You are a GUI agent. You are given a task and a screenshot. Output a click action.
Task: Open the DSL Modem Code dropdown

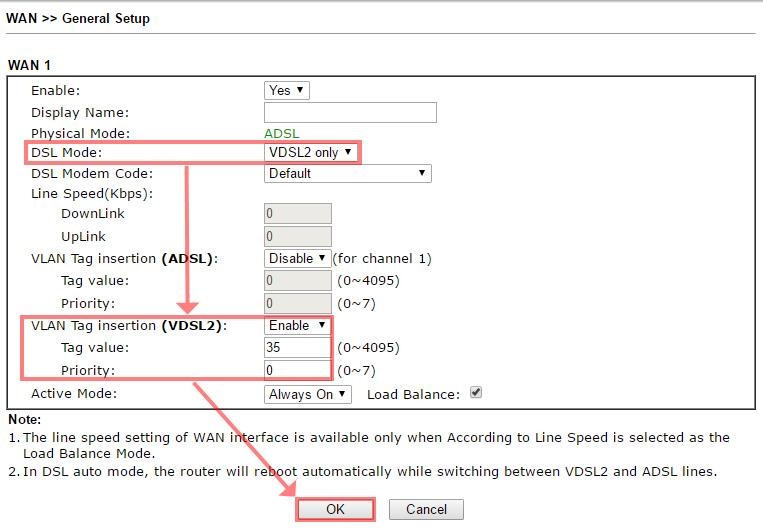(347, 173)
